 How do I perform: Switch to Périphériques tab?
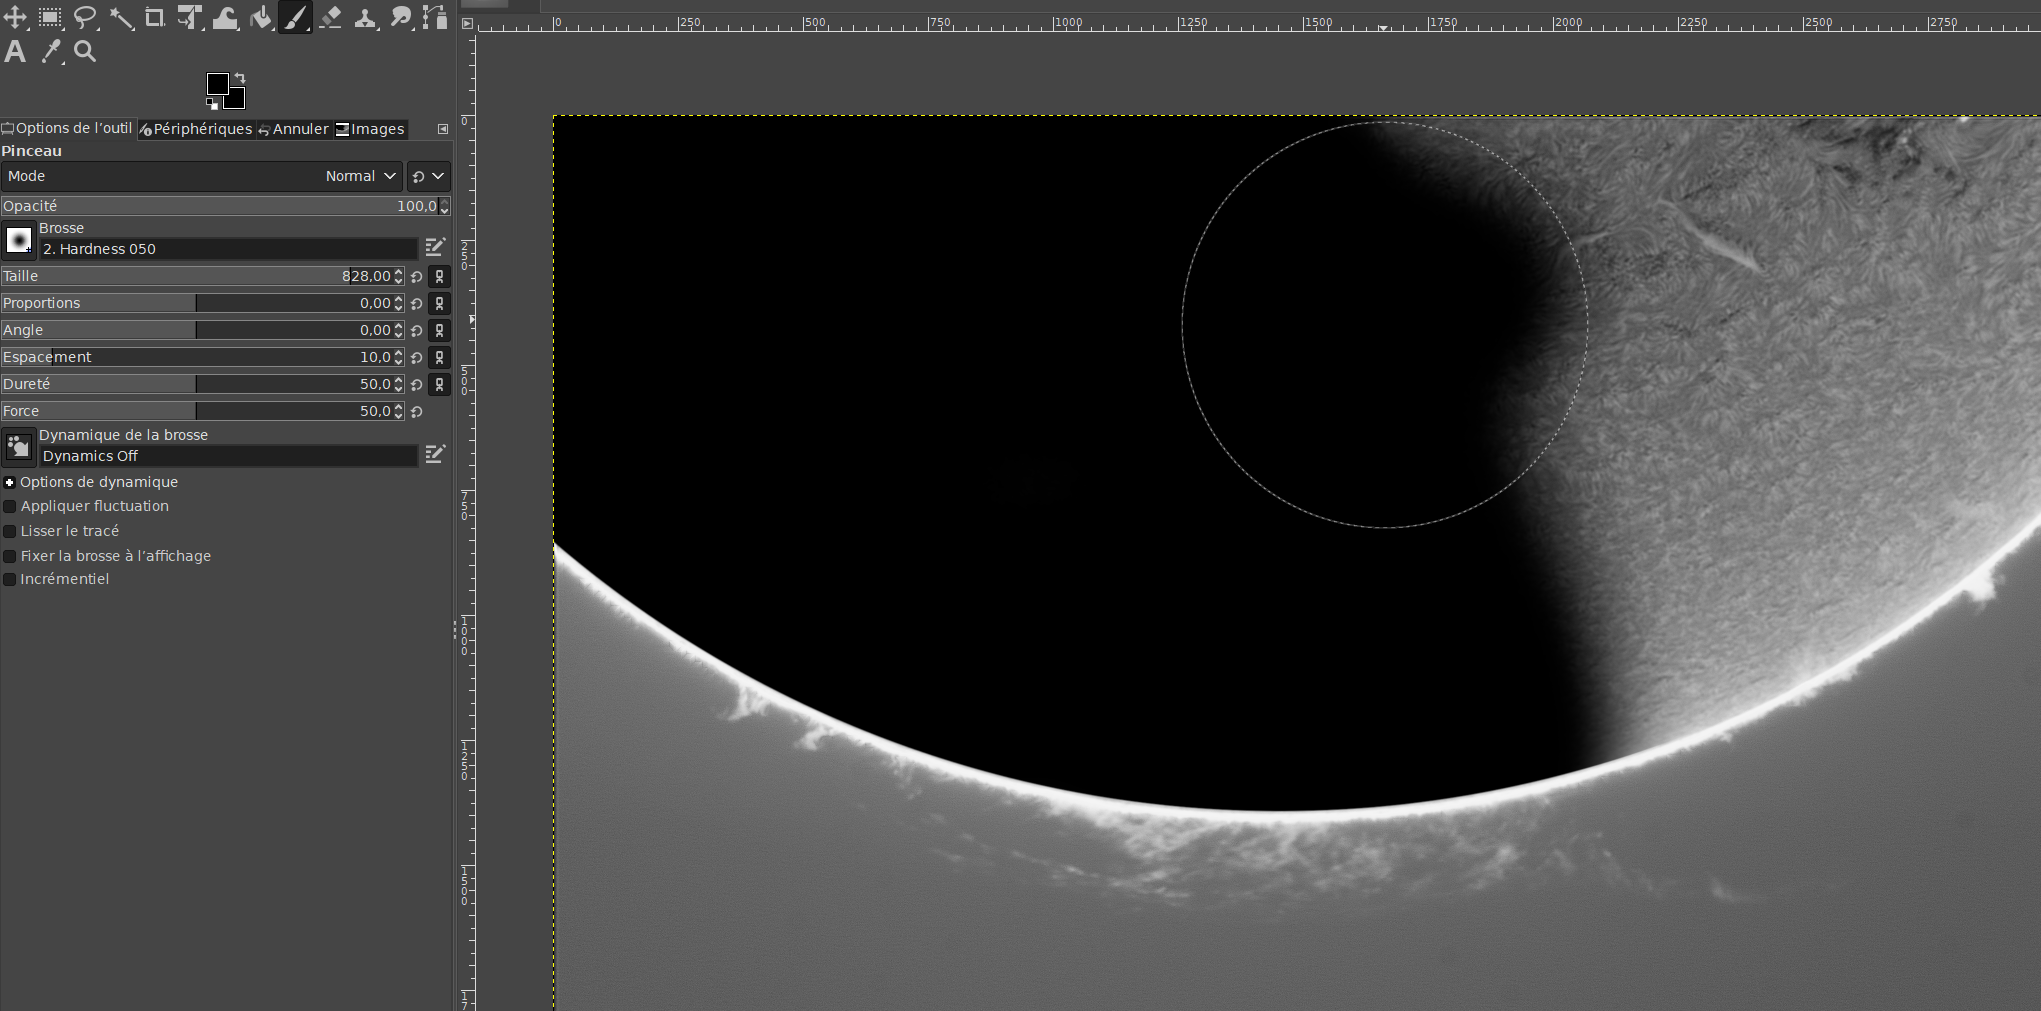195,129
